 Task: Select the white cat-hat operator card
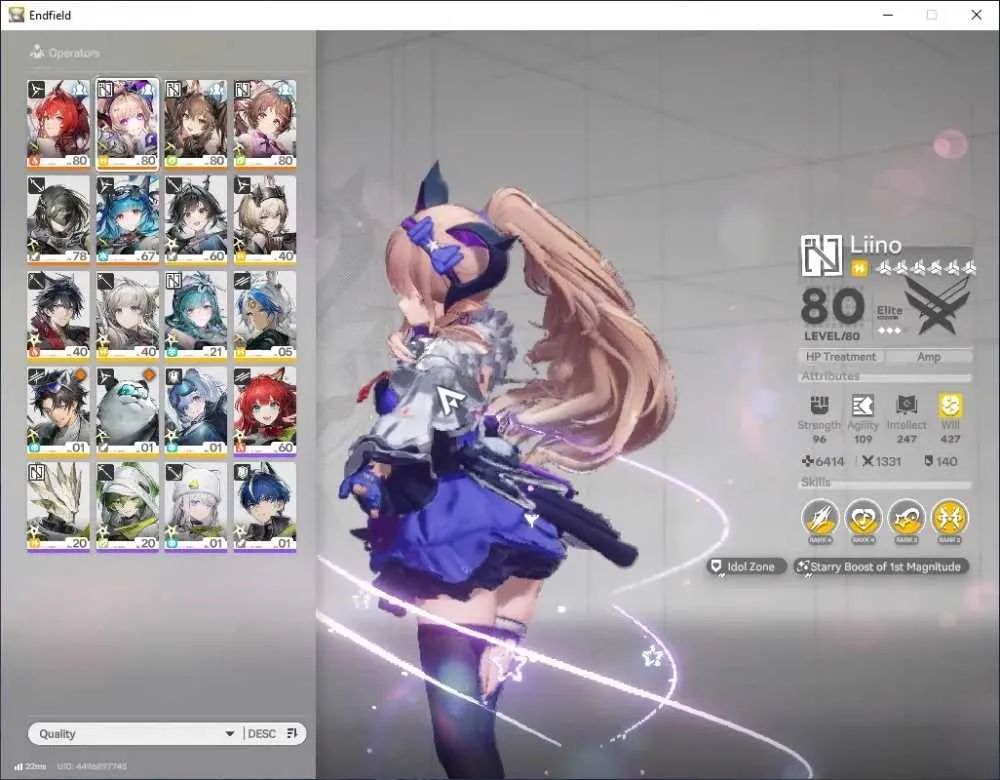pyautogui.click(x=196, y=507)
